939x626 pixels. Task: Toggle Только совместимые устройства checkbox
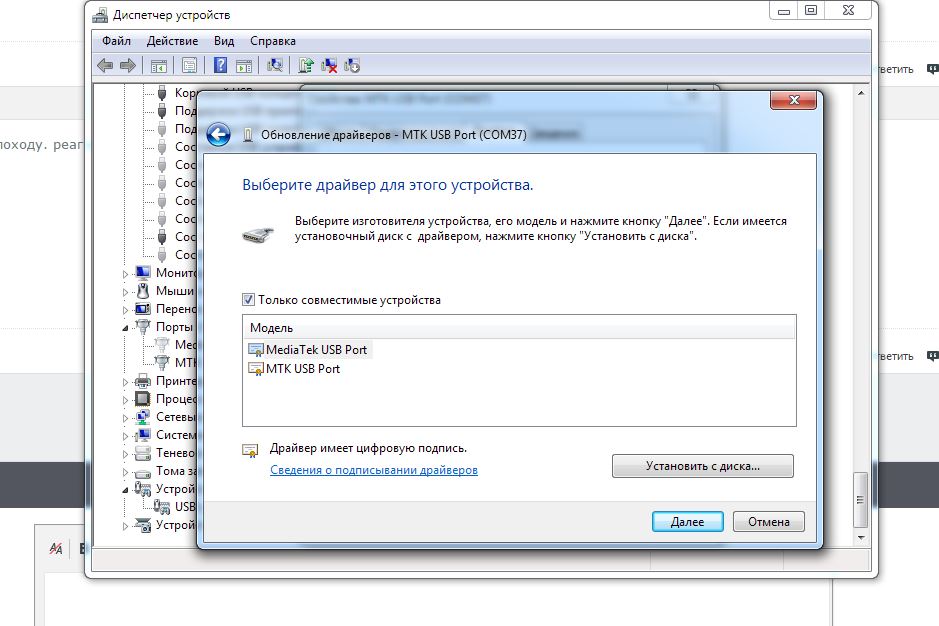248,300
